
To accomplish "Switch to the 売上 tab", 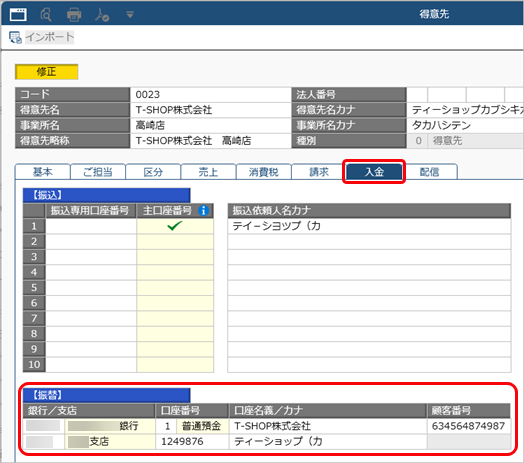I will [209, 172].
